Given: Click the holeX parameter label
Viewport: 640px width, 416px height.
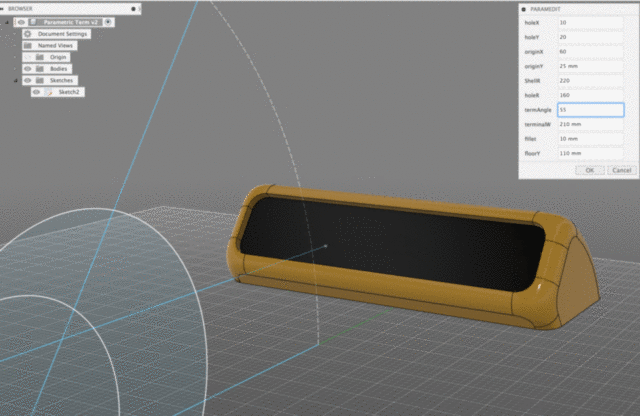Looking at the screenshot, I should [532, 22].
